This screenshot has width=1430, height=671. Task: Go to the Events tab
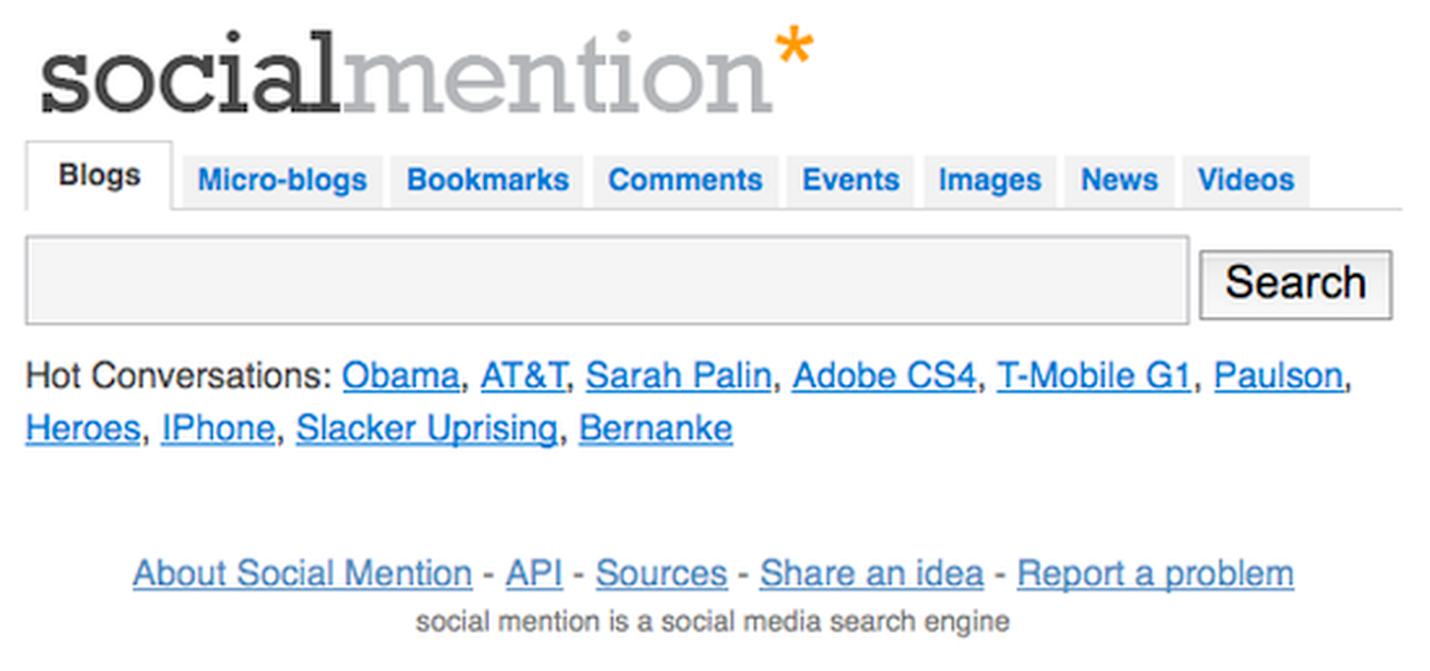851,180
